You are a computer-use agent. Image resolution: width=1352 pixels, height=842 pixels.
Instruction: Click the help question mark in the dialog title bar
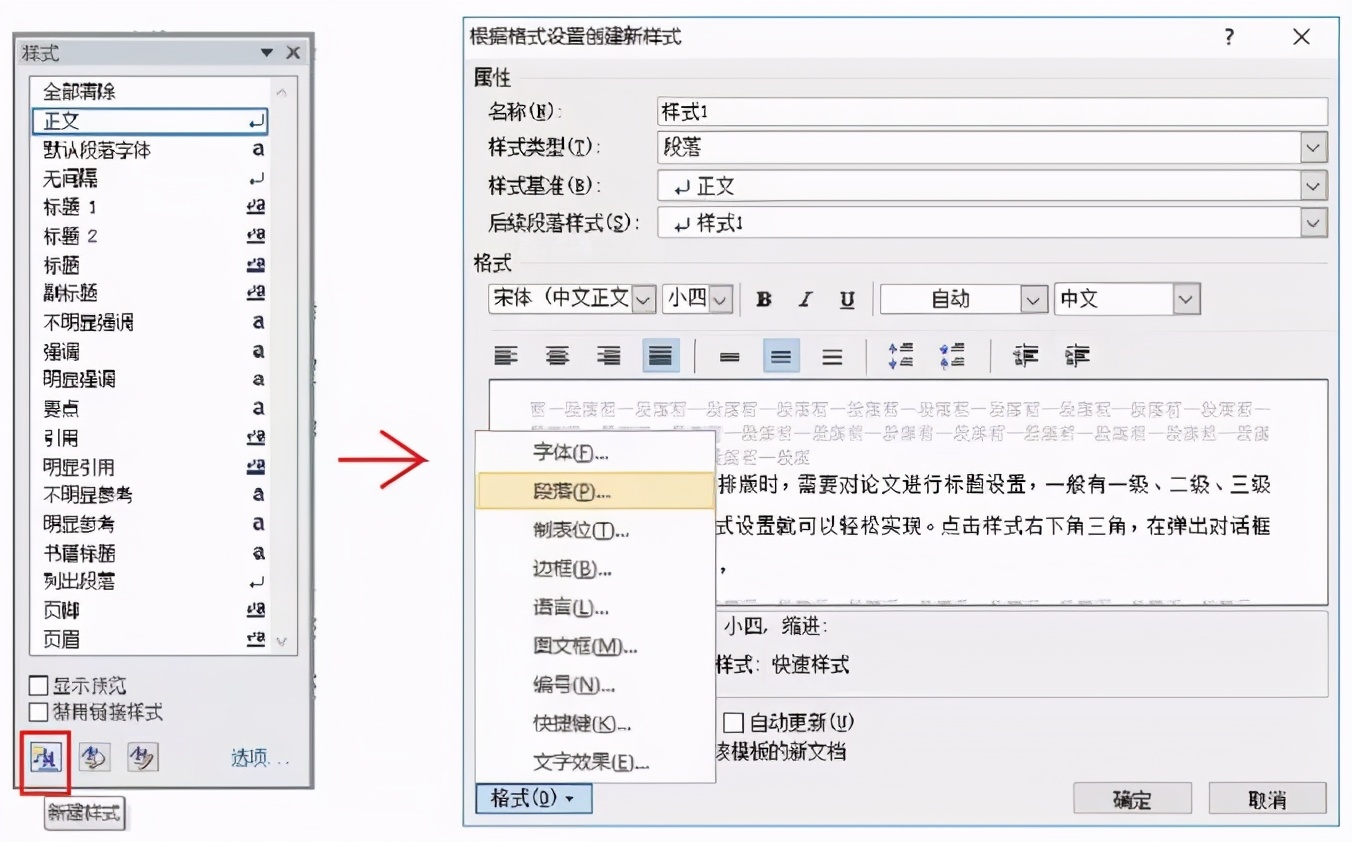pos(1229,37)
